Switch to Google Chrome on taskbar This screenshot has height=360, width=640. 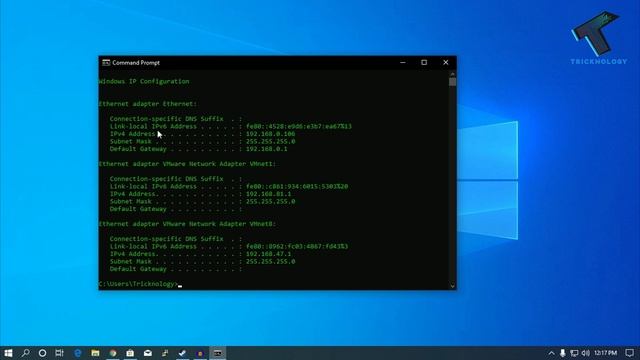[x=113, y=353]
